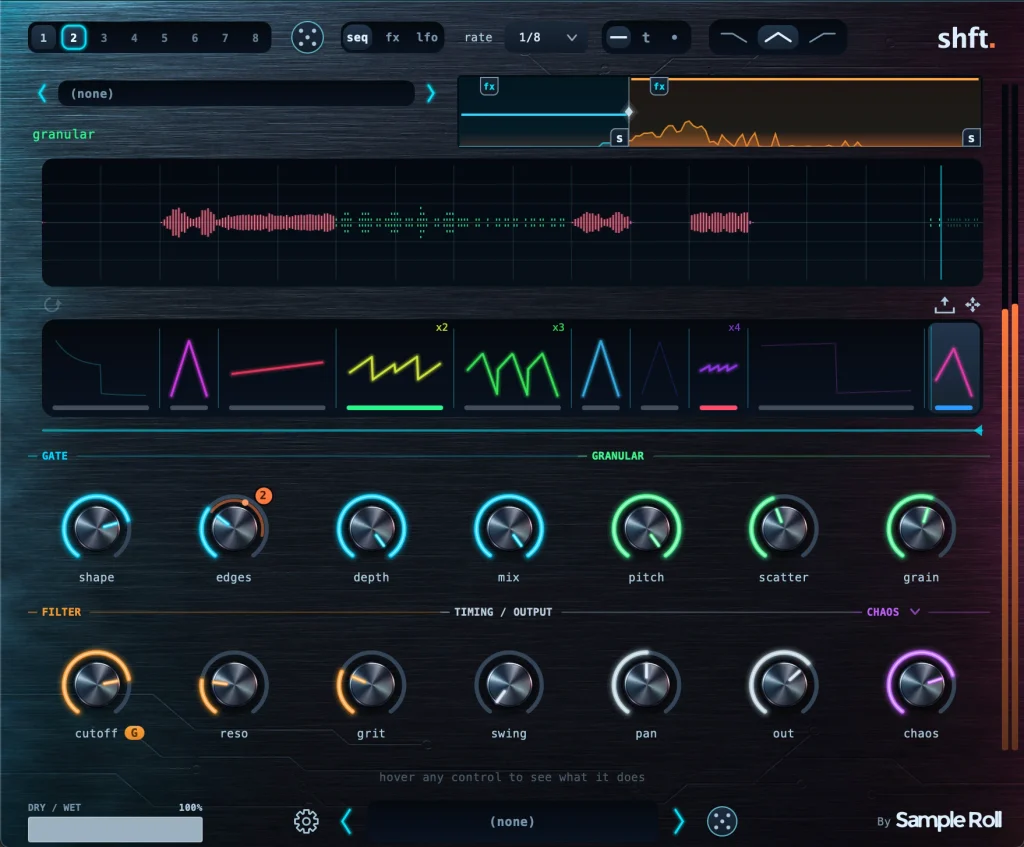Select the yellow x2 sawtooth sequence step
Viewport: 1024px width, 847px height.
click(x=394, y=368)
